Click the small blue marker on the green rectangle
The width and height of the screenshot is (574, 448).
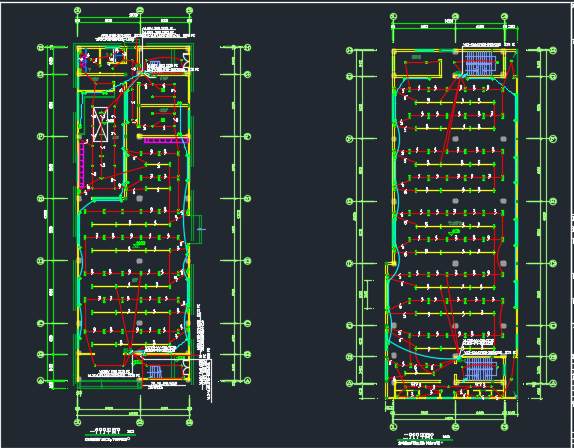[201, 229]
